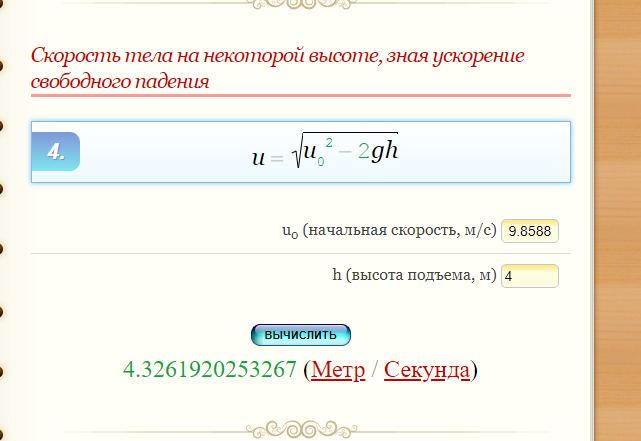The image size is (641, 441).
Task: Click the result value 4.3261920253267
Action: point(210,369)
